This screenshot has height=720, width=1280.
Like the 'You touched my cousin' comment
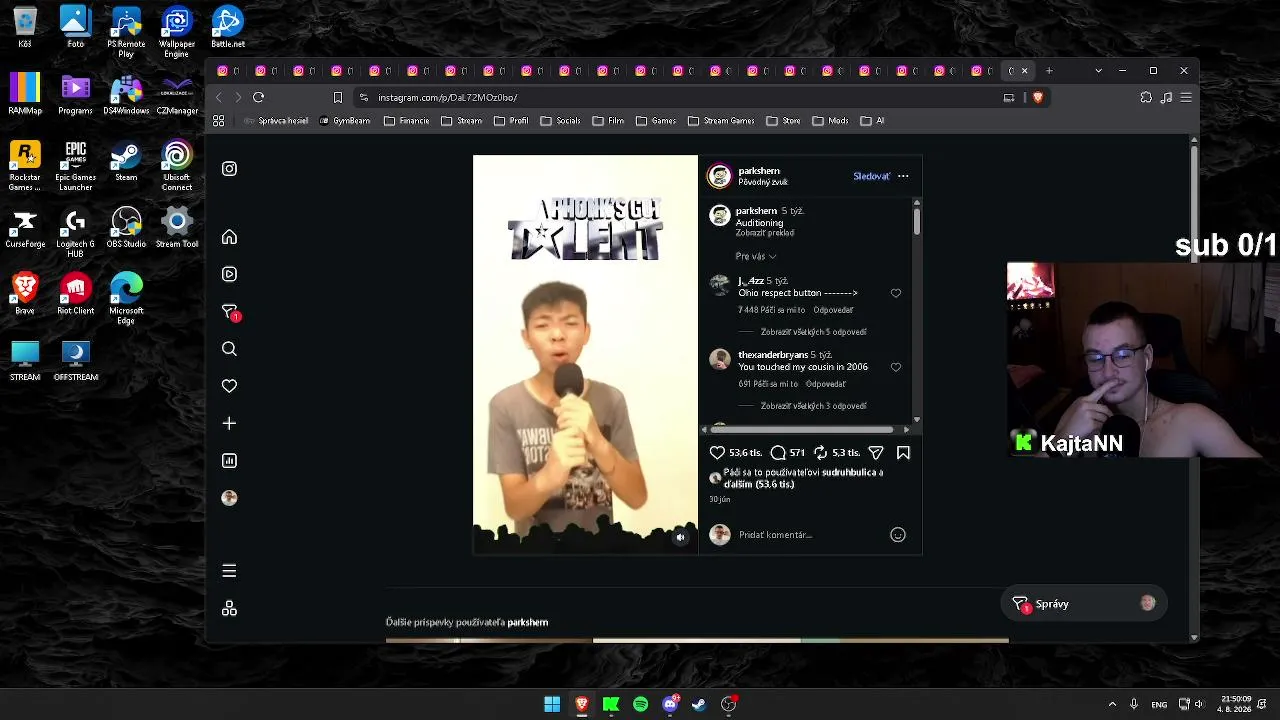[x=896, y=367]
